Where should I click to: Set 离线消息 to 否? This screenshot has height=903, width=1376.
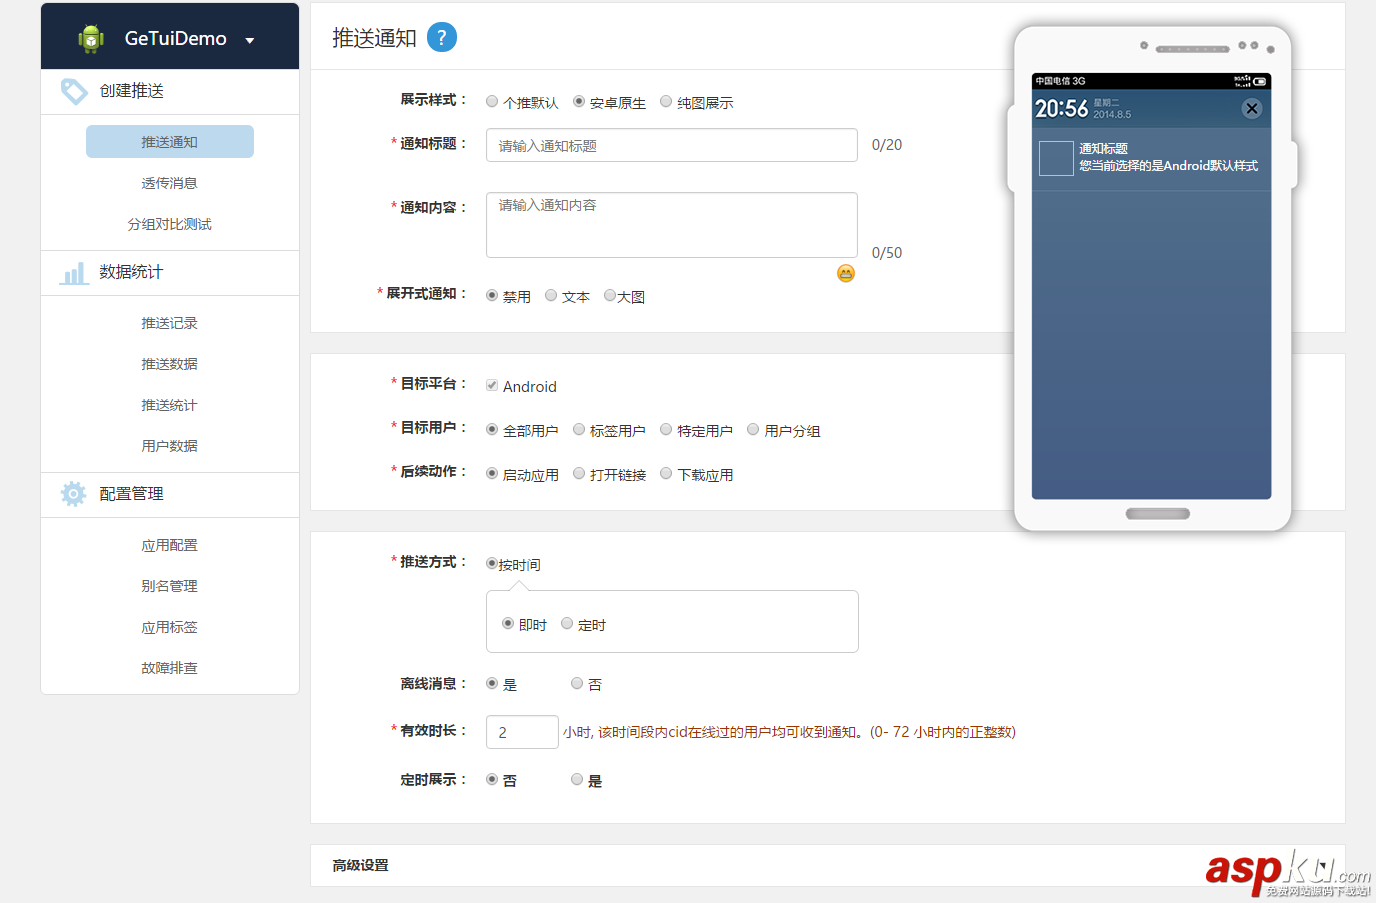(x=576, y=683)
